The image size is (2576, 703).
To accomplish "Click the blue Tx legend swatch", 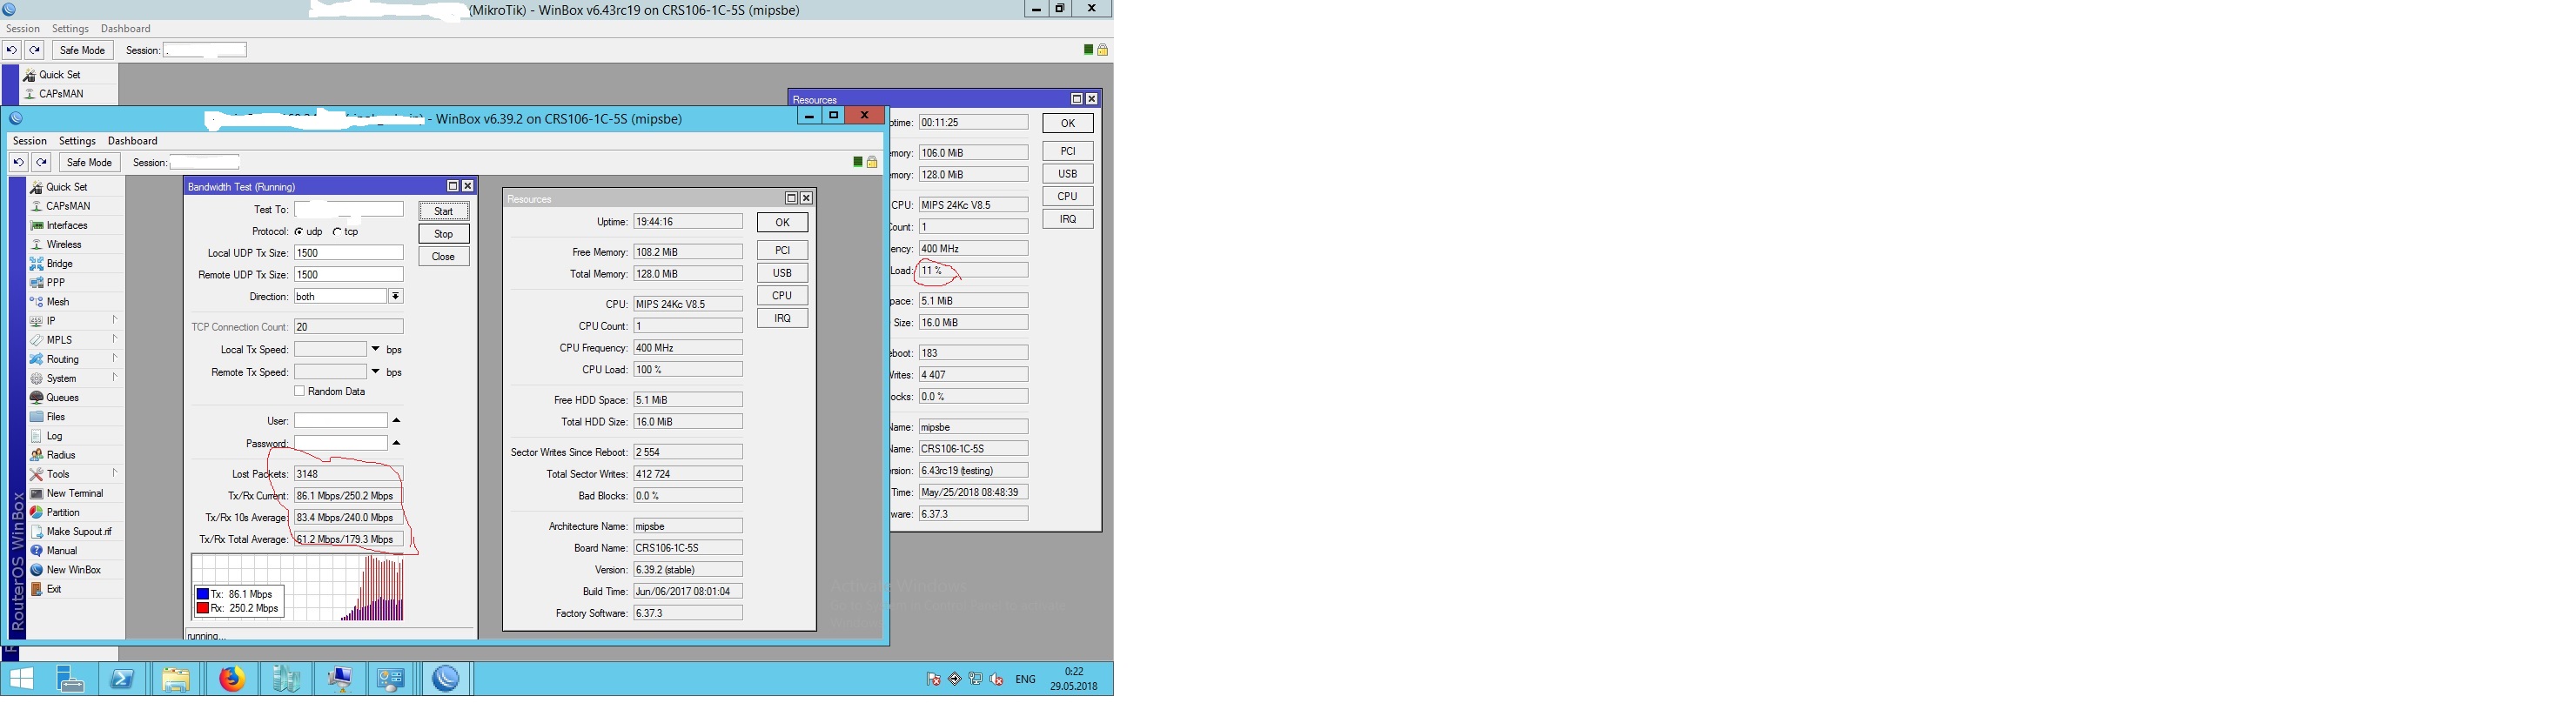I will (x=202, y=594).
